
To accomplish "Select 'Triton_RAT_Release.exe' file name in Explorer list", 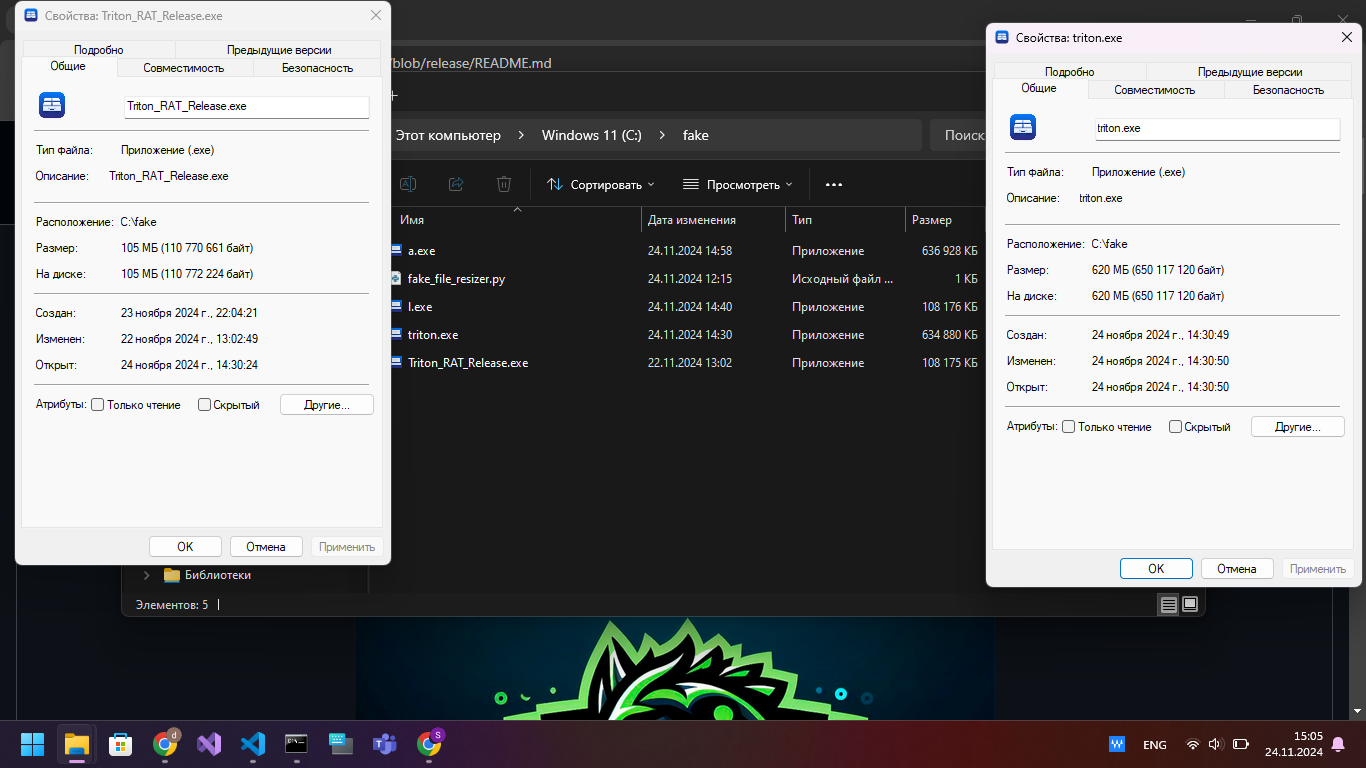I will click(x=468, y=363).
